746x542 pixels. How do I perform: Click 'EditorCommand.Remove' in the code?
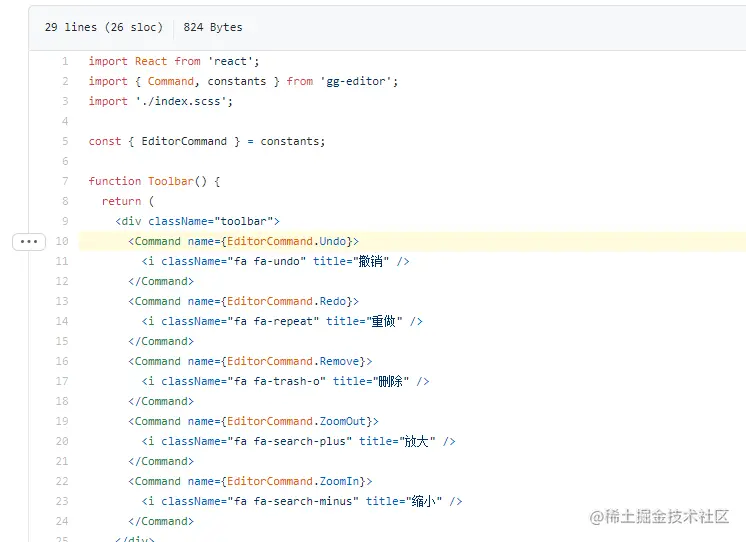click(x=293, y=361)
